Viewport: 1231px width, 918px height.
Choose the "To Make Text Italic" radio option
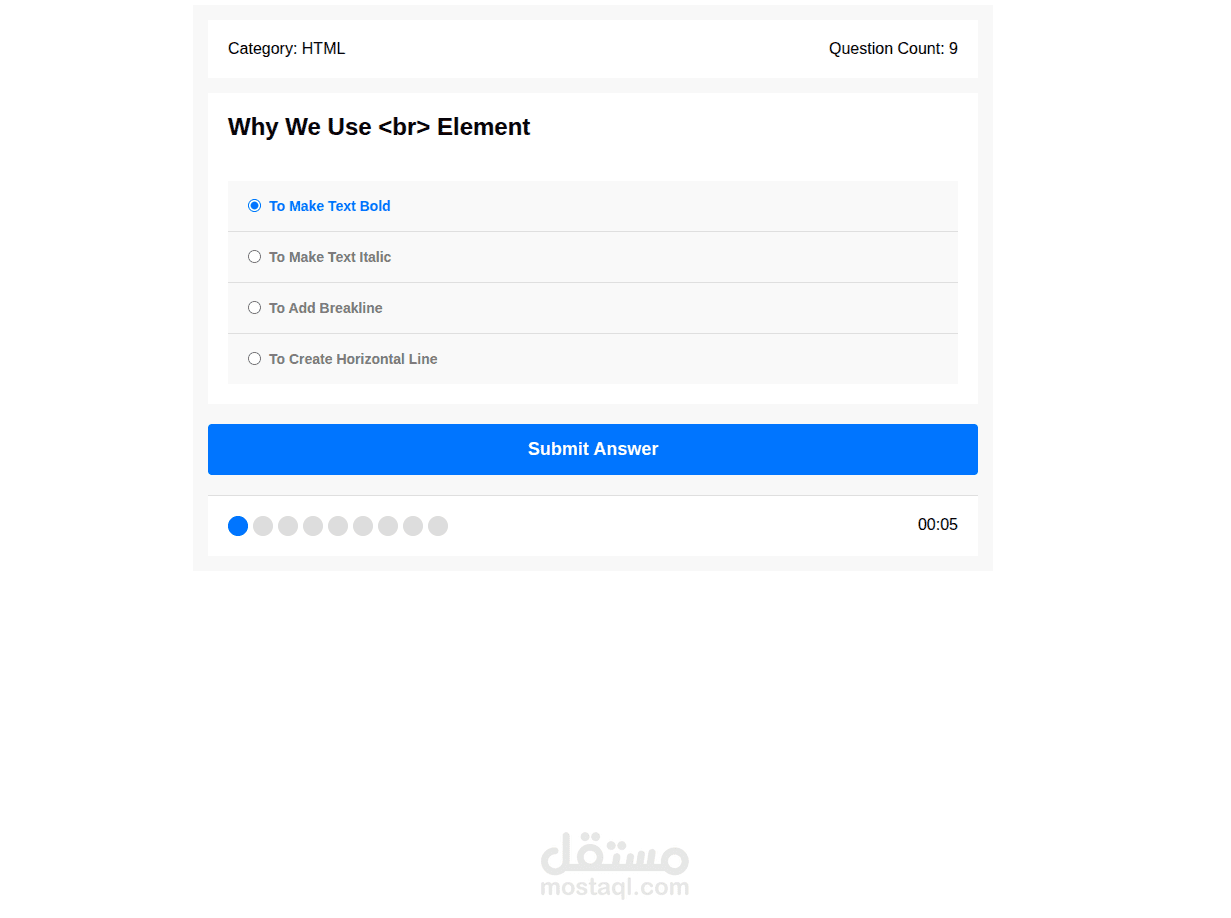click(x=254, y=257)
